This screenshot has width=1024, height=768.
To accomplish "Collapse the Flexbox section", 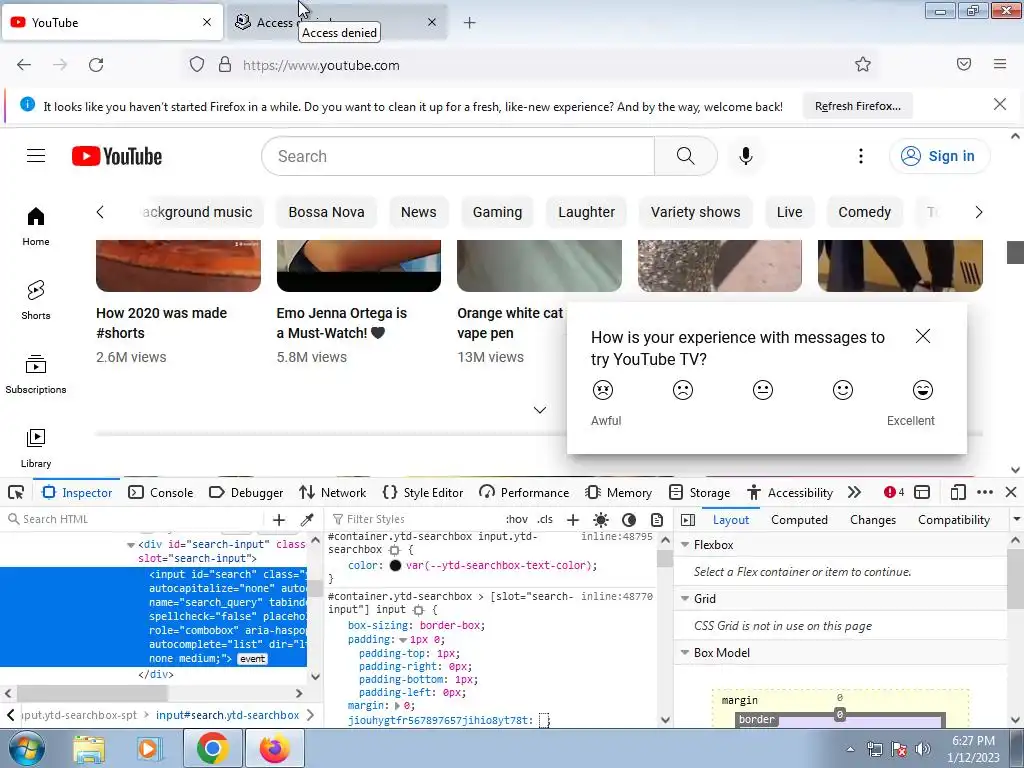I will pos(685,545).
